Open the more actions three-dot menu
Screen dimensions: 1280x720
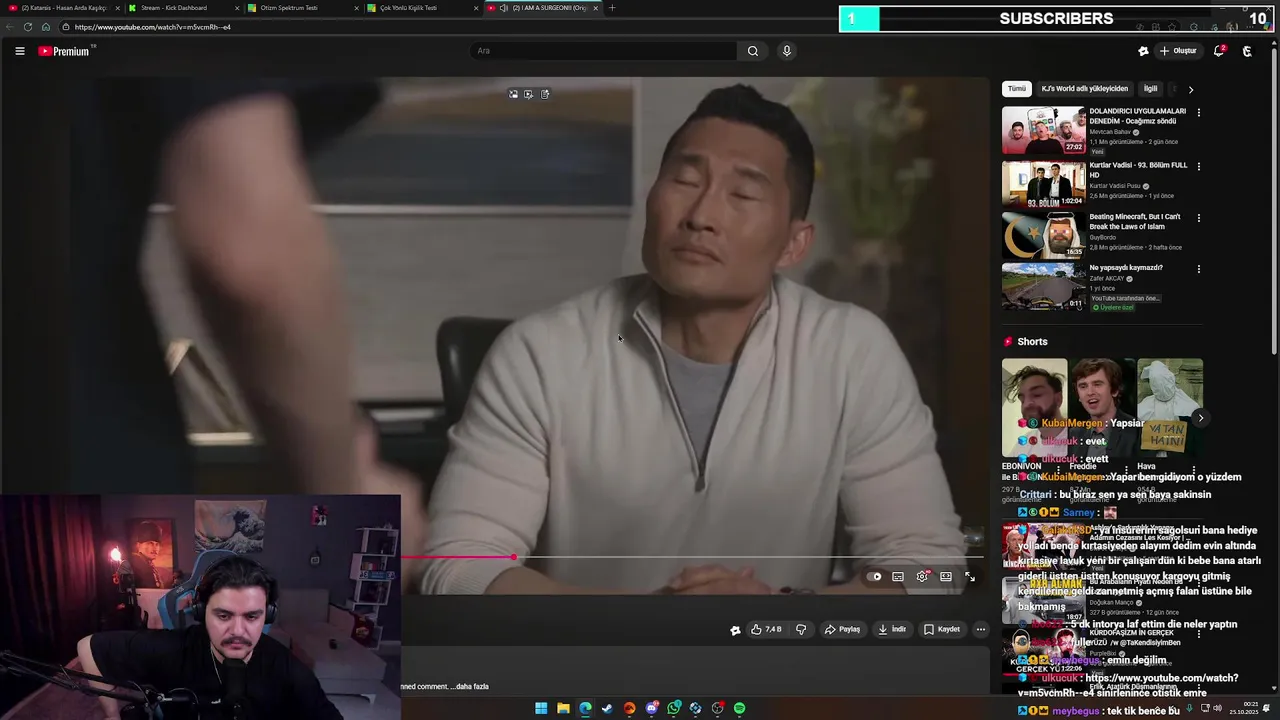pos(981,630)
